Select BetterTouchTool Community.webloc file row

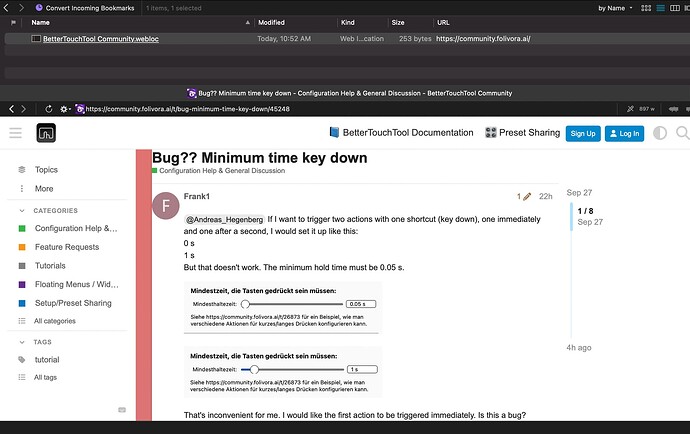pyautogui.click(x=100, y=39)
